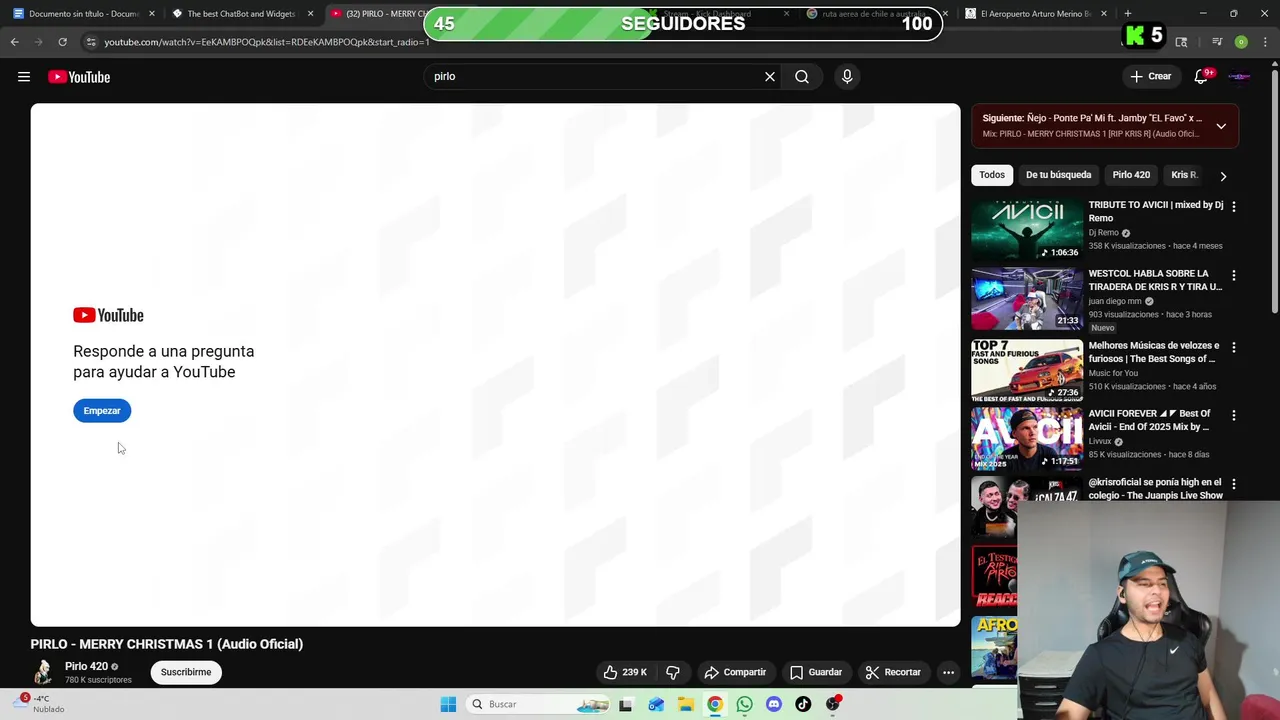The image size is (1280, 720).
Task: Open the juan diego mm channel link
Action: point(1115,301)
